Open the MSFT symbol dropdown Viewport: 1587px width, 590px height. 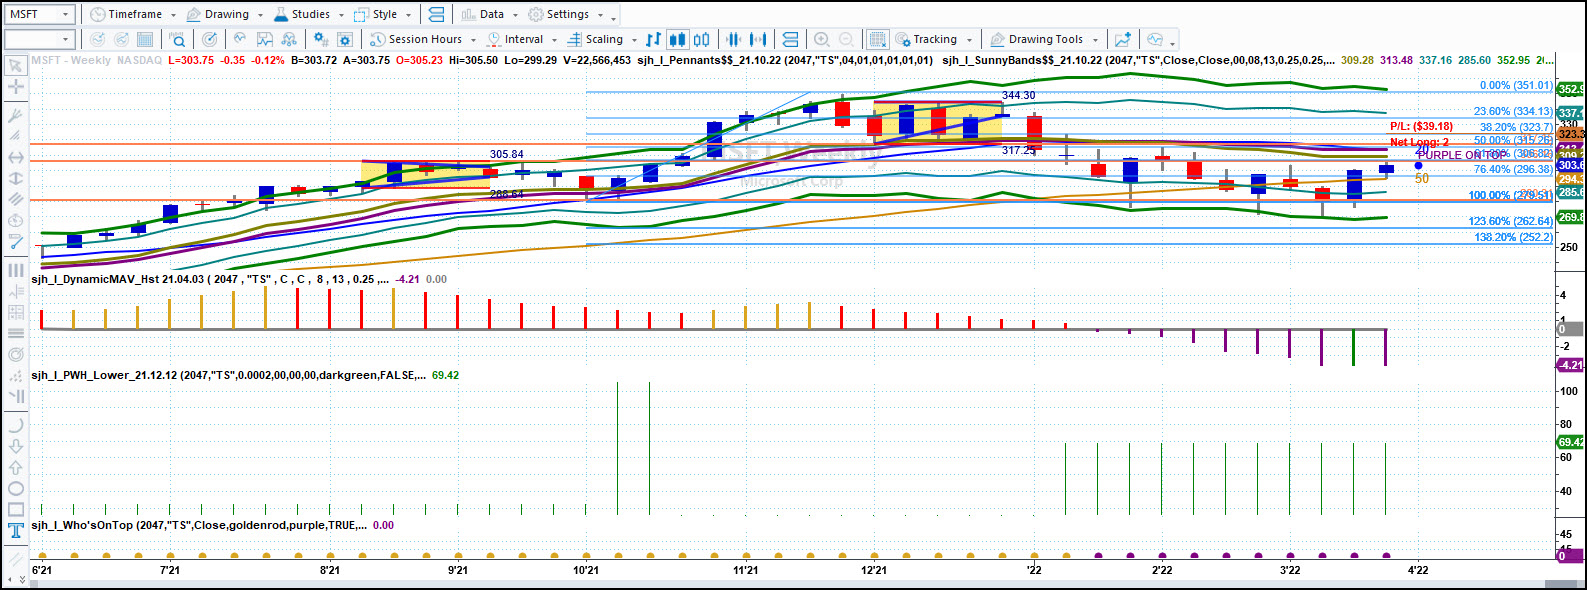click(66, 14)
